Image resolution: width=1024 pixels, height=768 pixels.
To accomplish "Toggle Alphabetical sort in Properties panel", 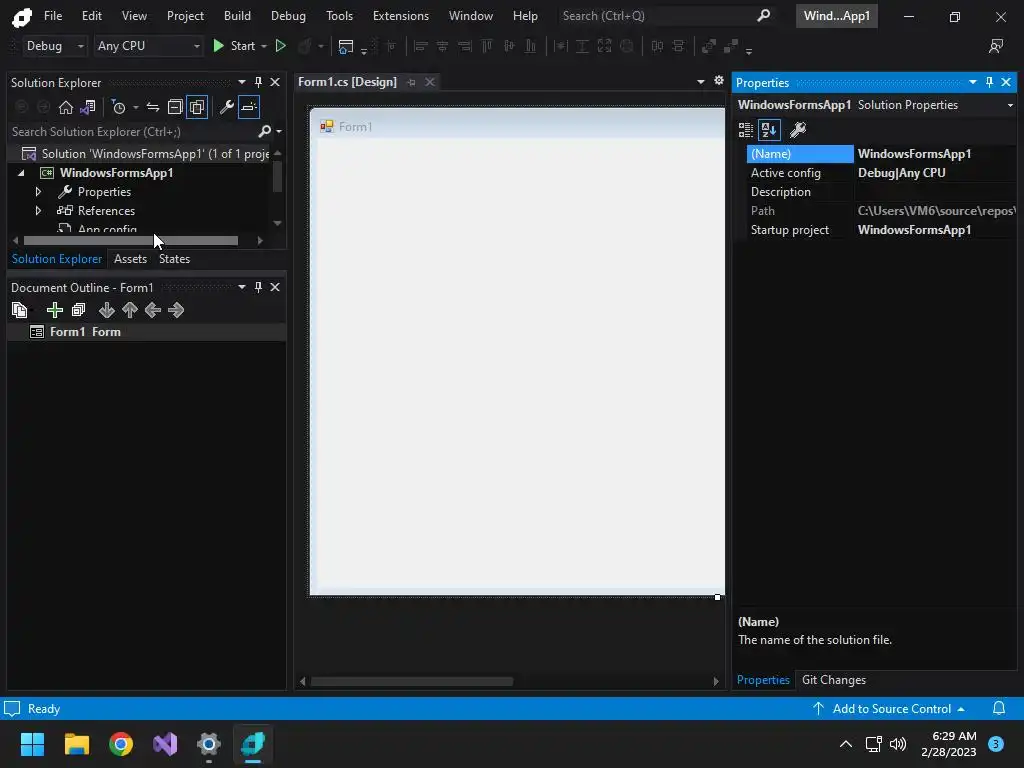I will point(769,130).
